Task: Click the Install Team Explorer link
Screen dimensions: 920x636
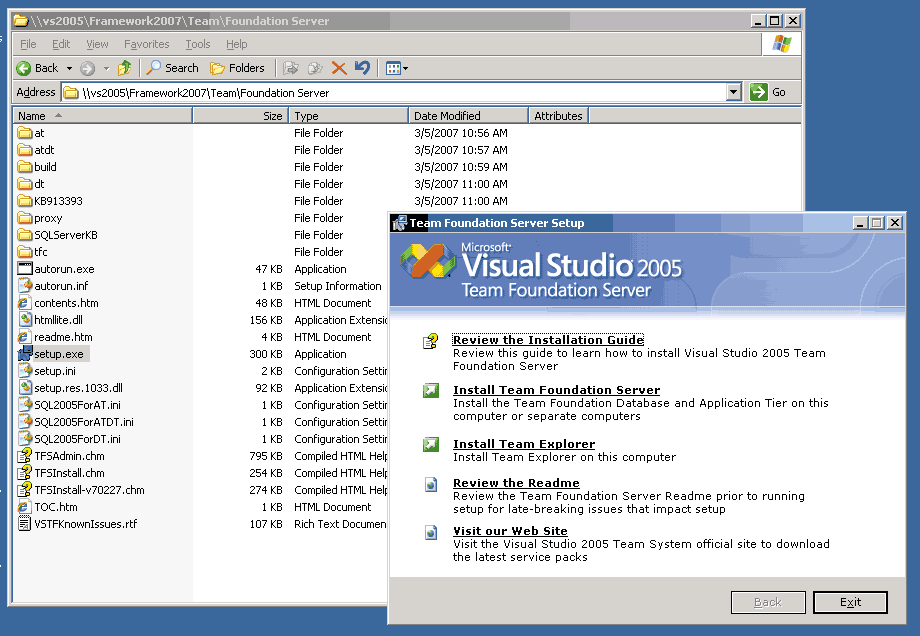Action: [x=524, y=444]
